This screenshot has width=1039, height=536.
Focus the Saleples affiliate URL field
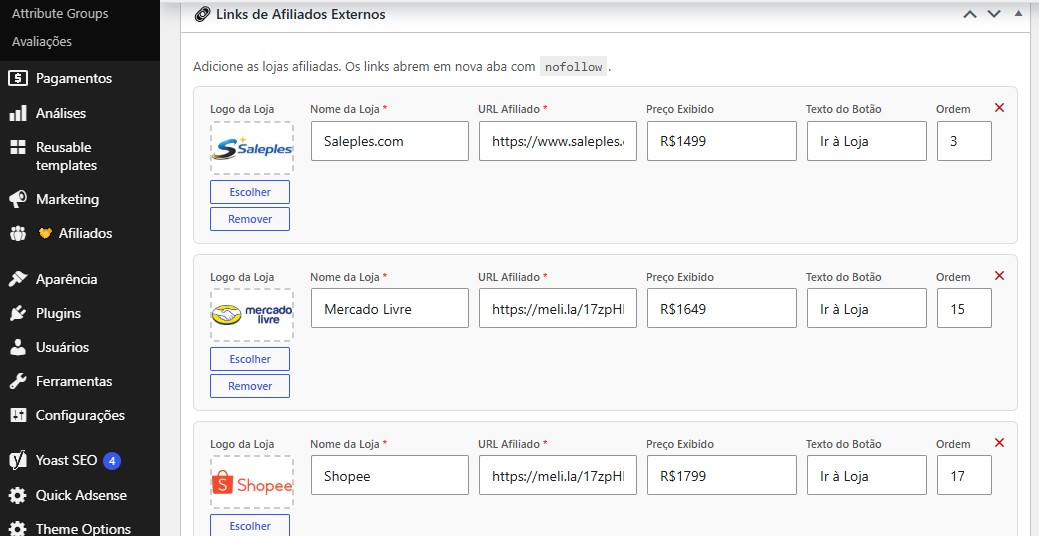click(558, 140)
